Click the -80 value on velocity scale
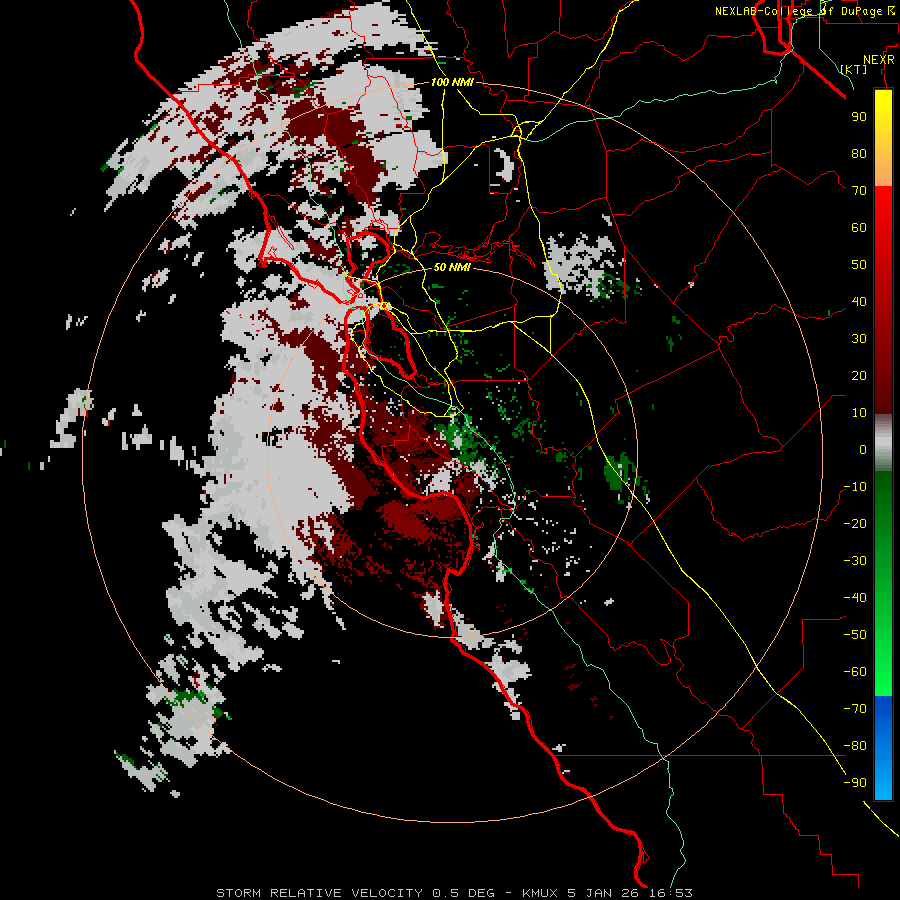This screenshot has width=900, height=900. (855, 746)
